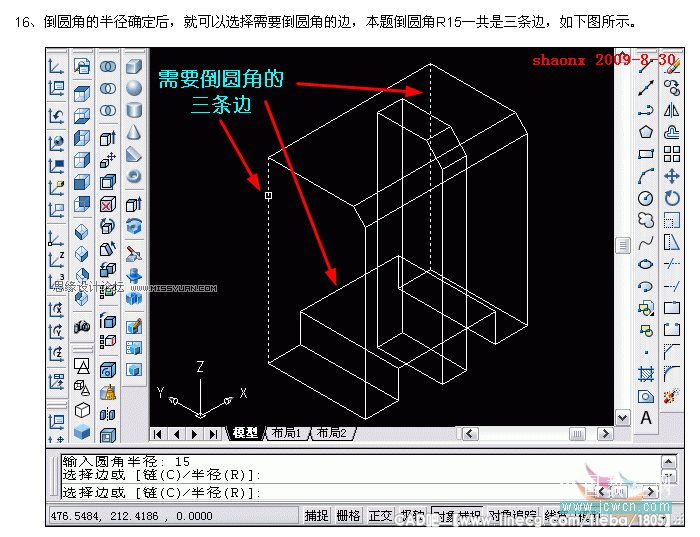The height and width of the screenshot is (537, 700).
Task: Click the Subtract solids icon
Action: pos(108,88)
